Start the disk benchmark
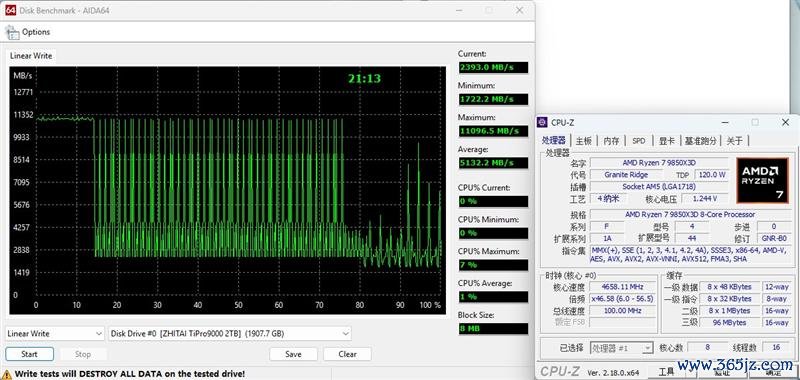This screenshot has width=800, height=380. coord(30,354)
